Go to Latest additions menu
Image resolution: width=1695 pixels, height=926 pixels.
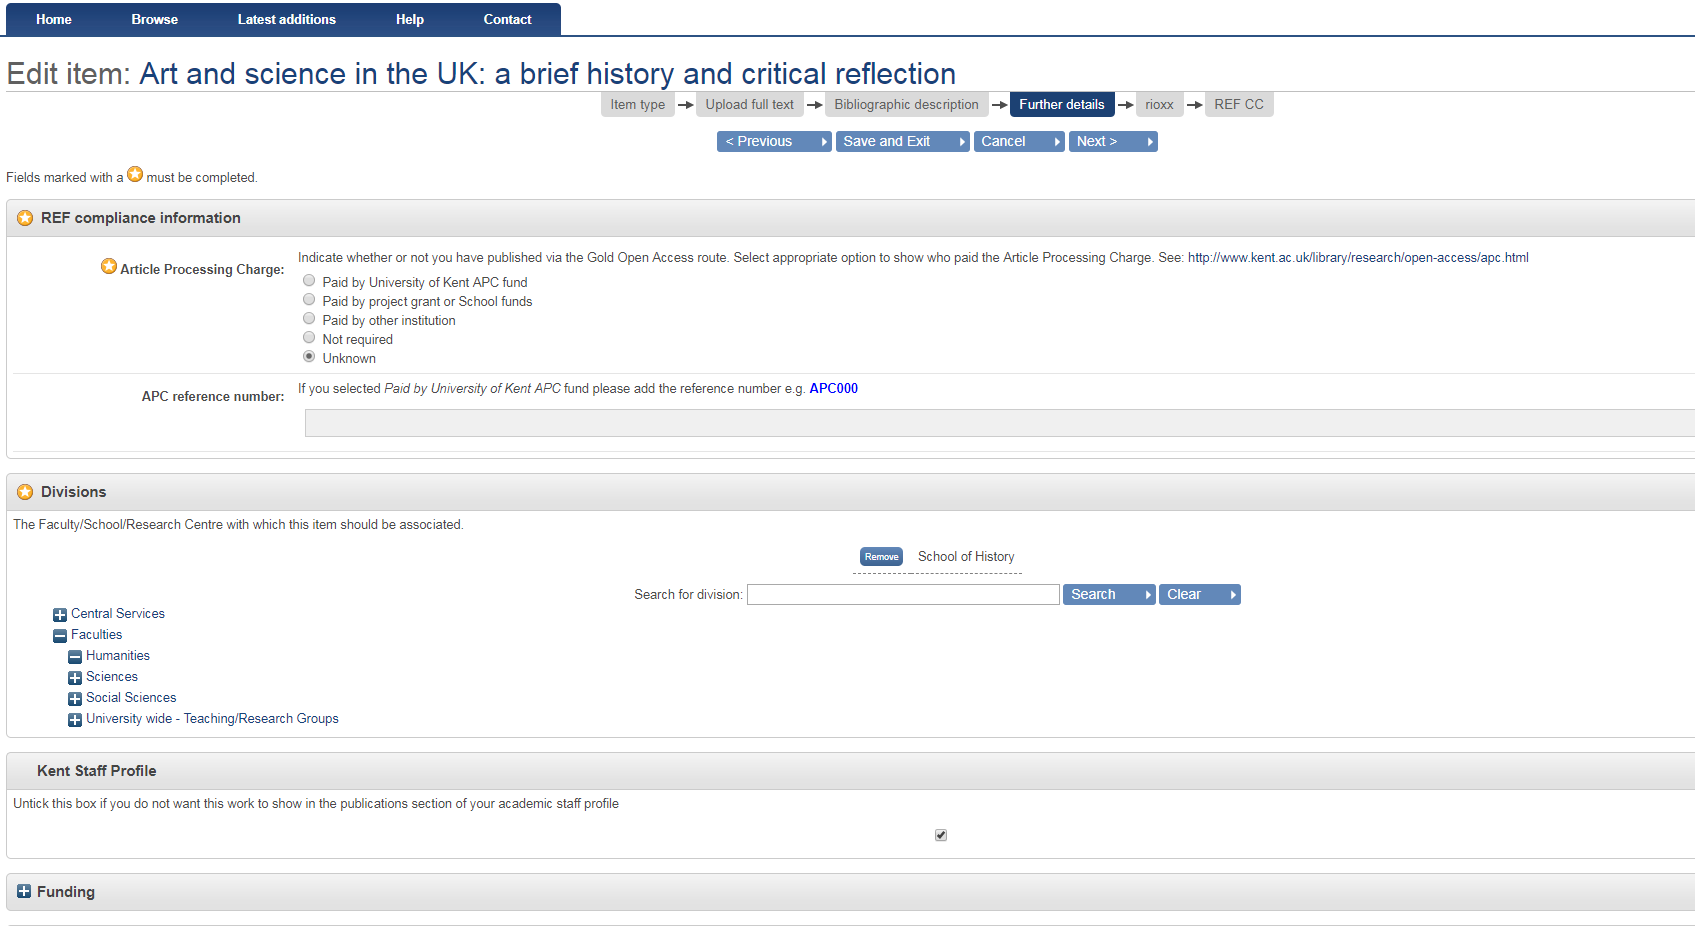(286, 19)
